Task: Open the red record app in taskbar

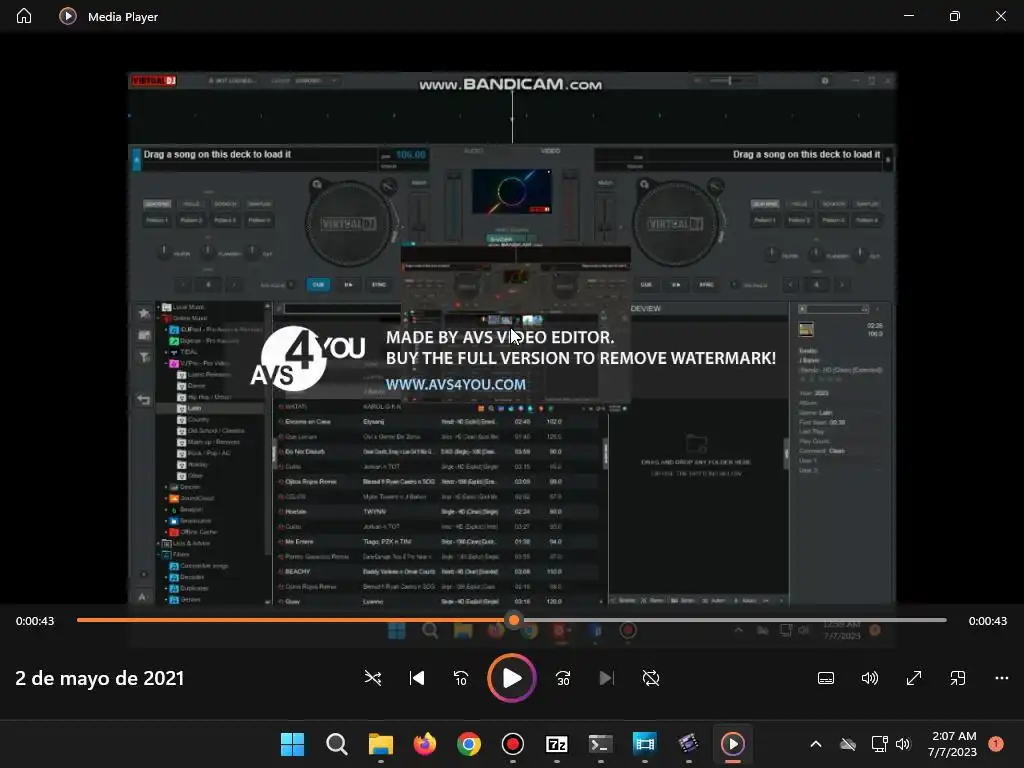Action: (513, 744)
